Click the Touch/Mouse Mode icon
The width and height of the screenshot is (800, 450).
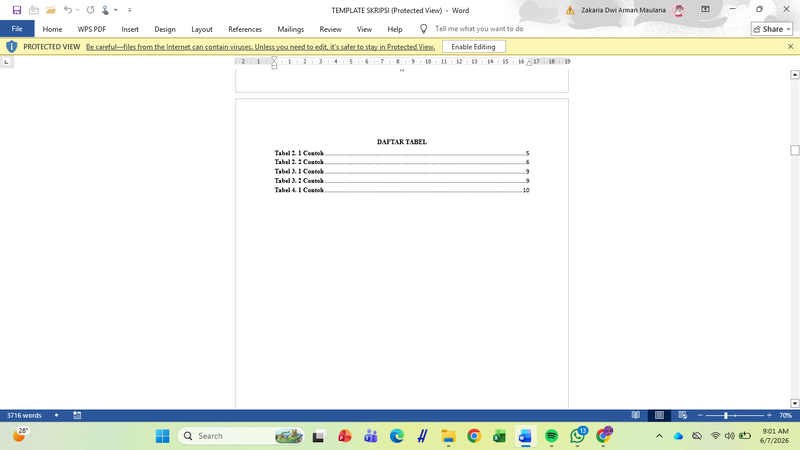105,10
